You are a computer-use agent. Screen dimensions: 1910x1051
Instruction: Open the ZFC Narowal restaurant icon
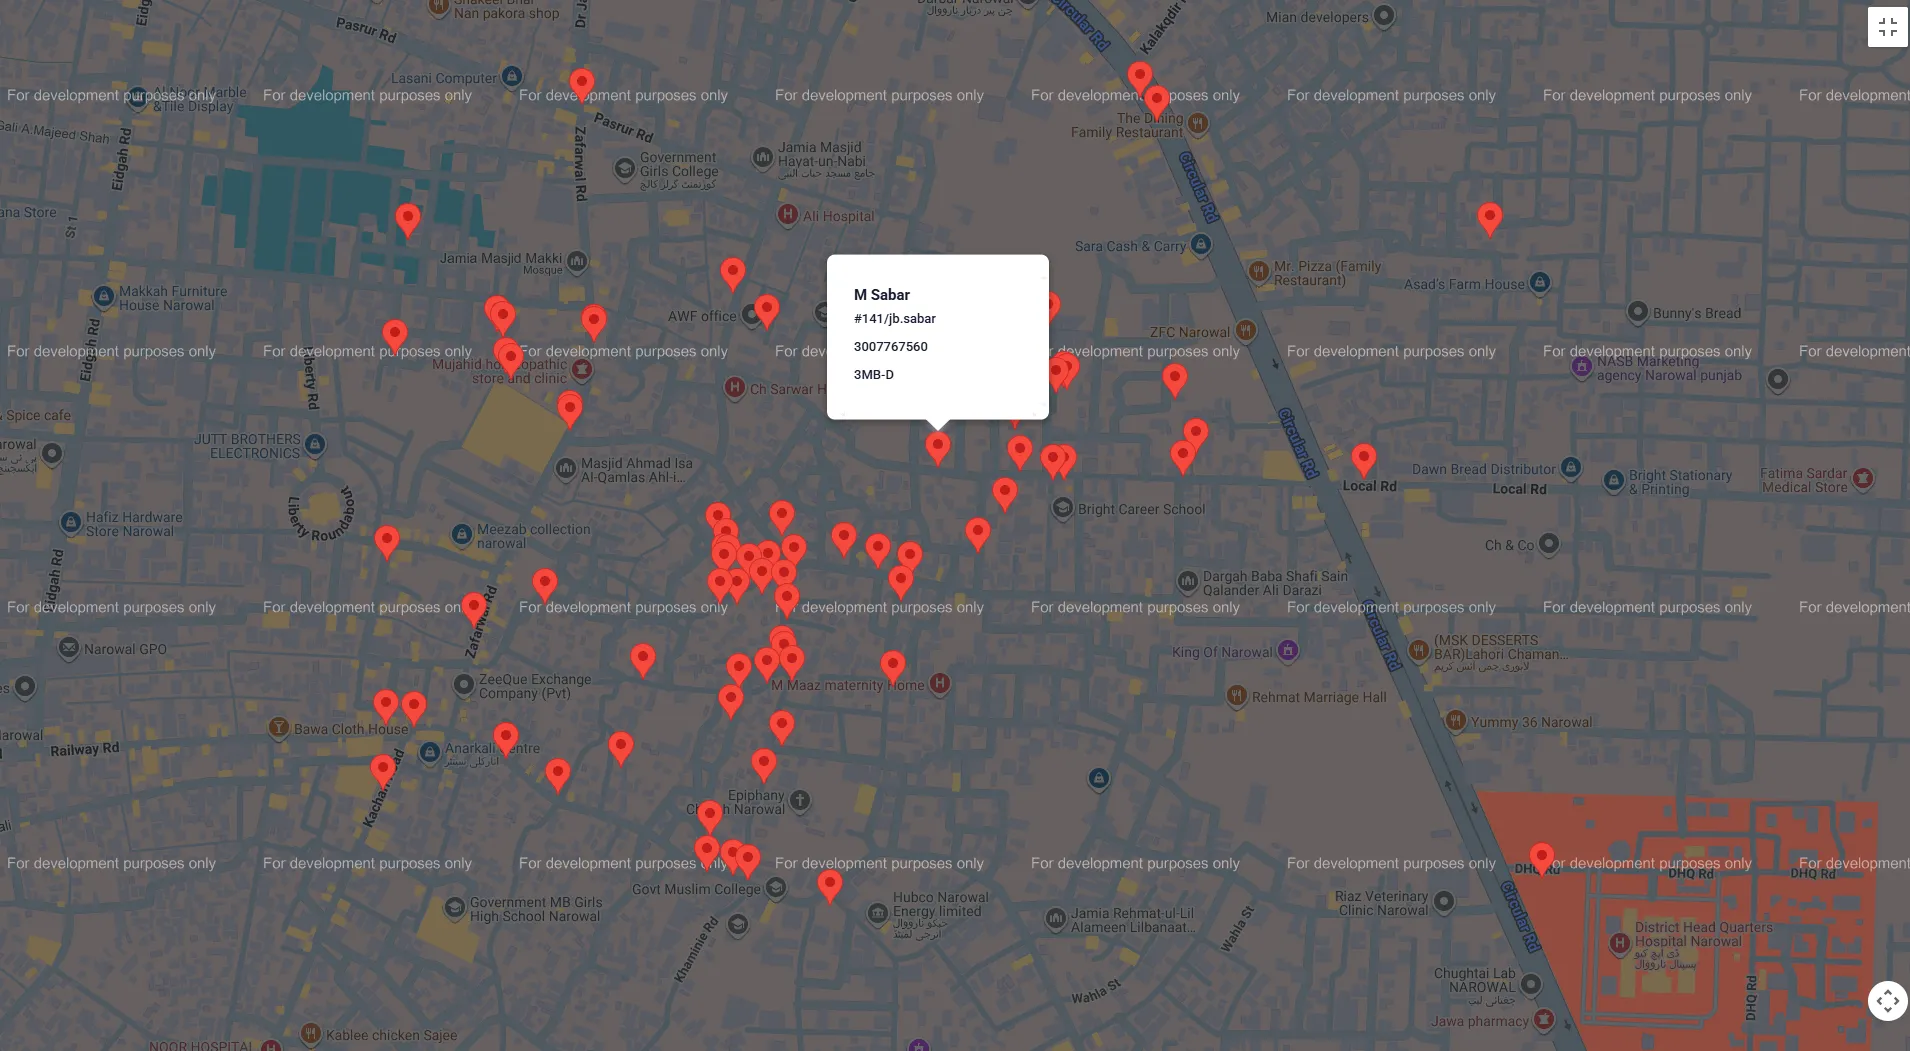(x=1245, y=329)
